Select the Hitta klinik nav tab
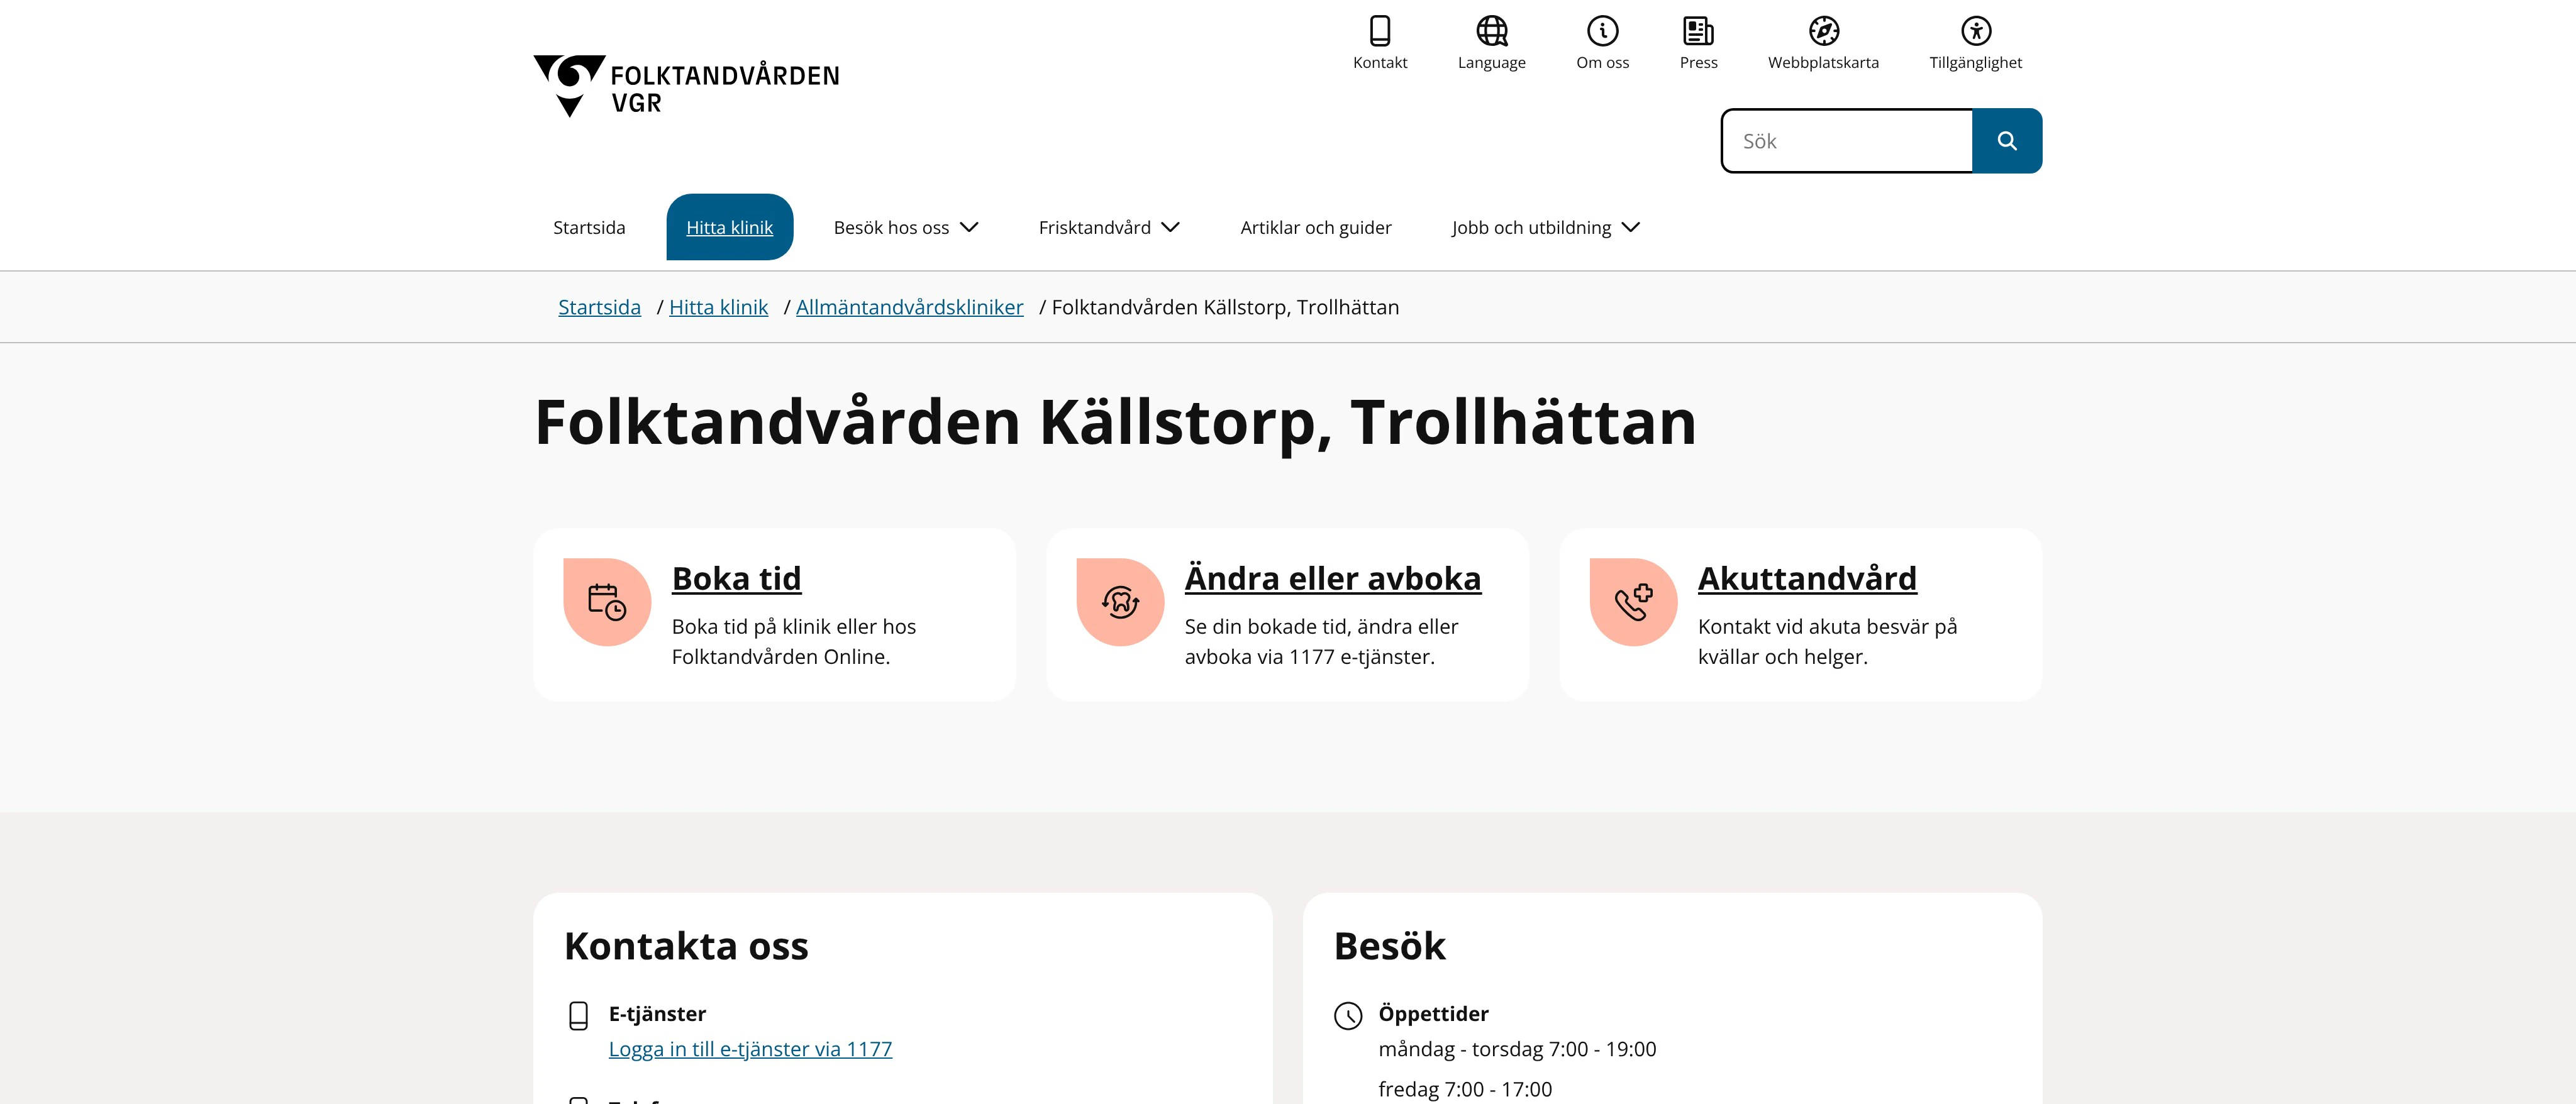2576x1104 pixels. tap(729, 227)
